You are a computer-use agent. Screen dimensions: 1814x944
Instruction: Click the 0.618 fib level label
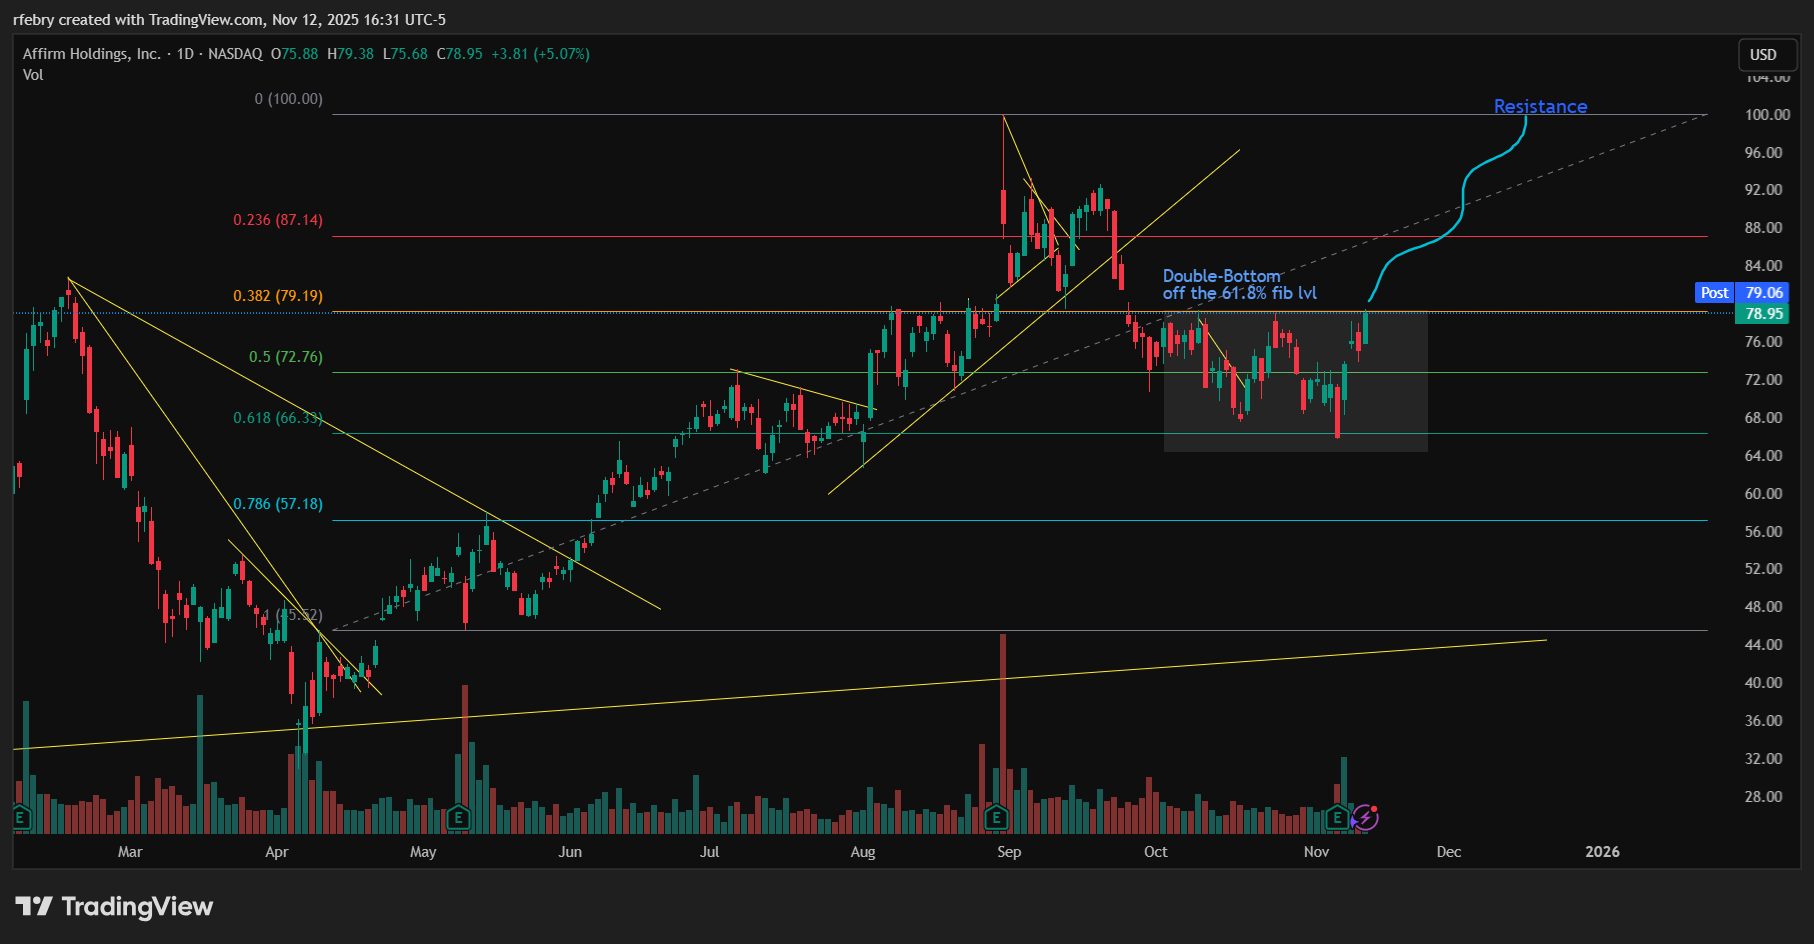coord(278,418)
